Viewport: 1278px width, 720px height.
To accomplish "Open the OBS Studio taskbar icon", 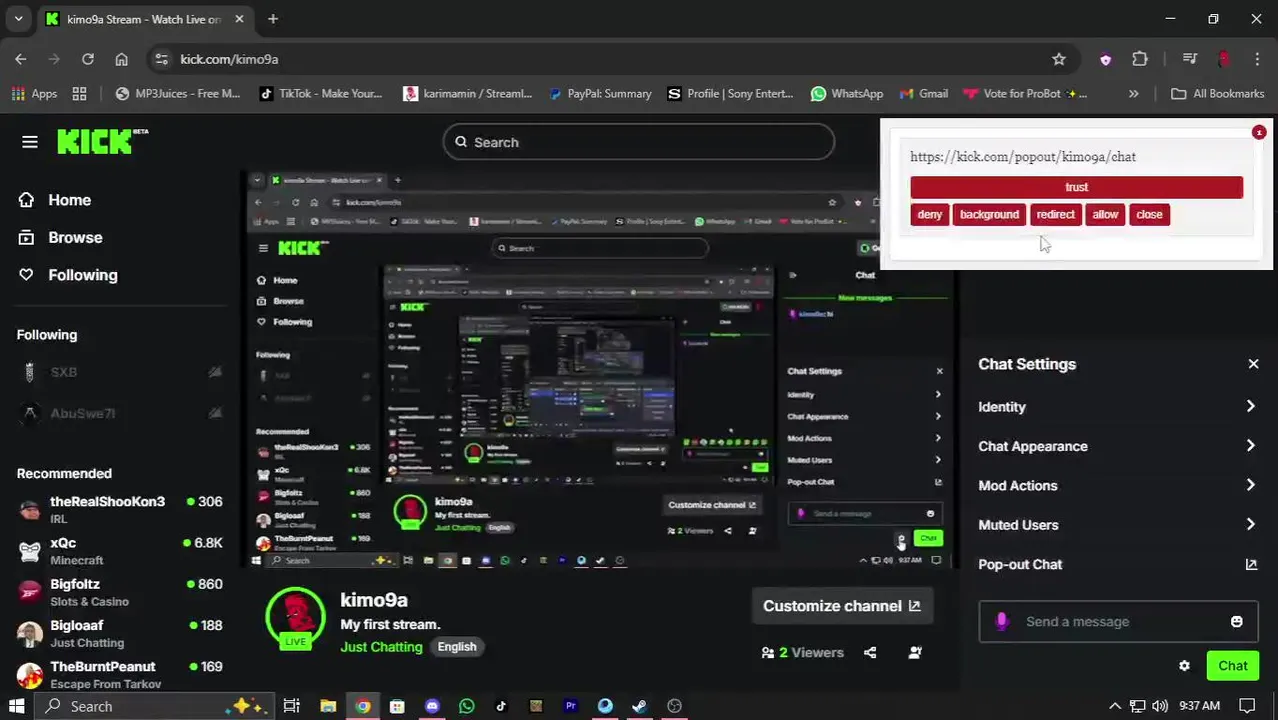I will pos(674,706).
